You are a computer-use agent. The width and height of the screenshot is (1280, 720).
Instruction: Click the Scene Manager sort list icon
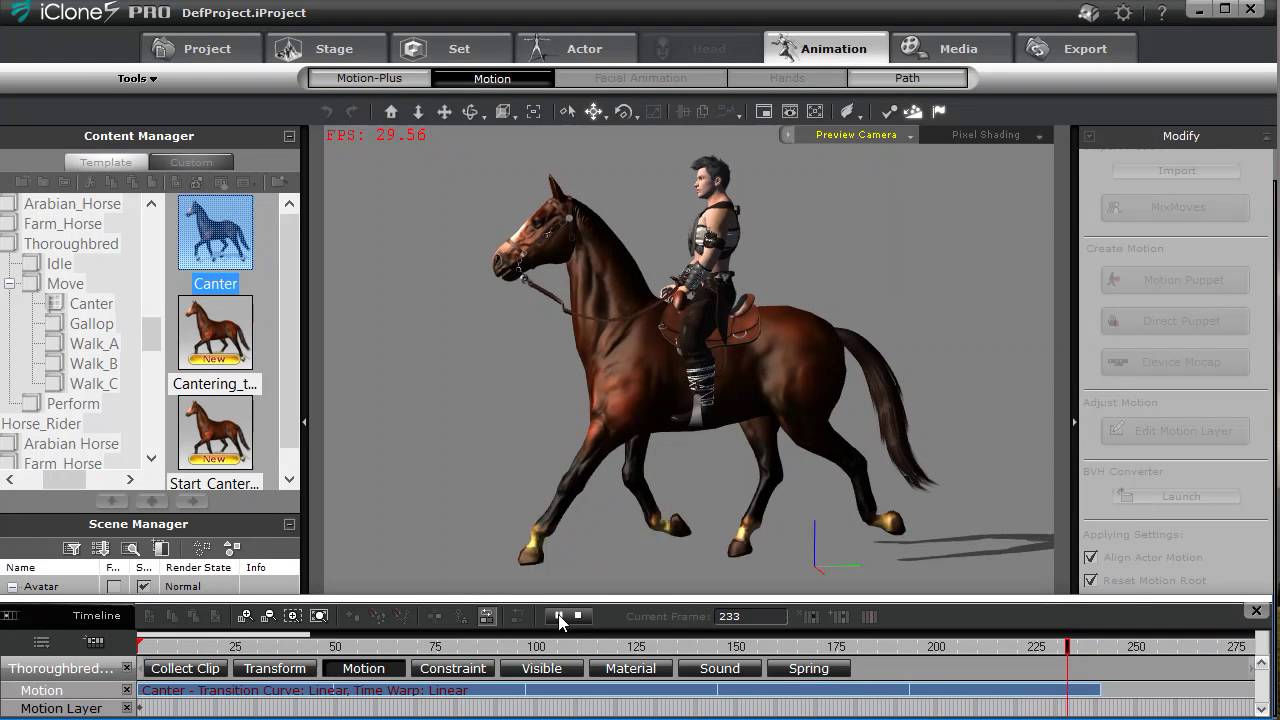coord(101,548)
